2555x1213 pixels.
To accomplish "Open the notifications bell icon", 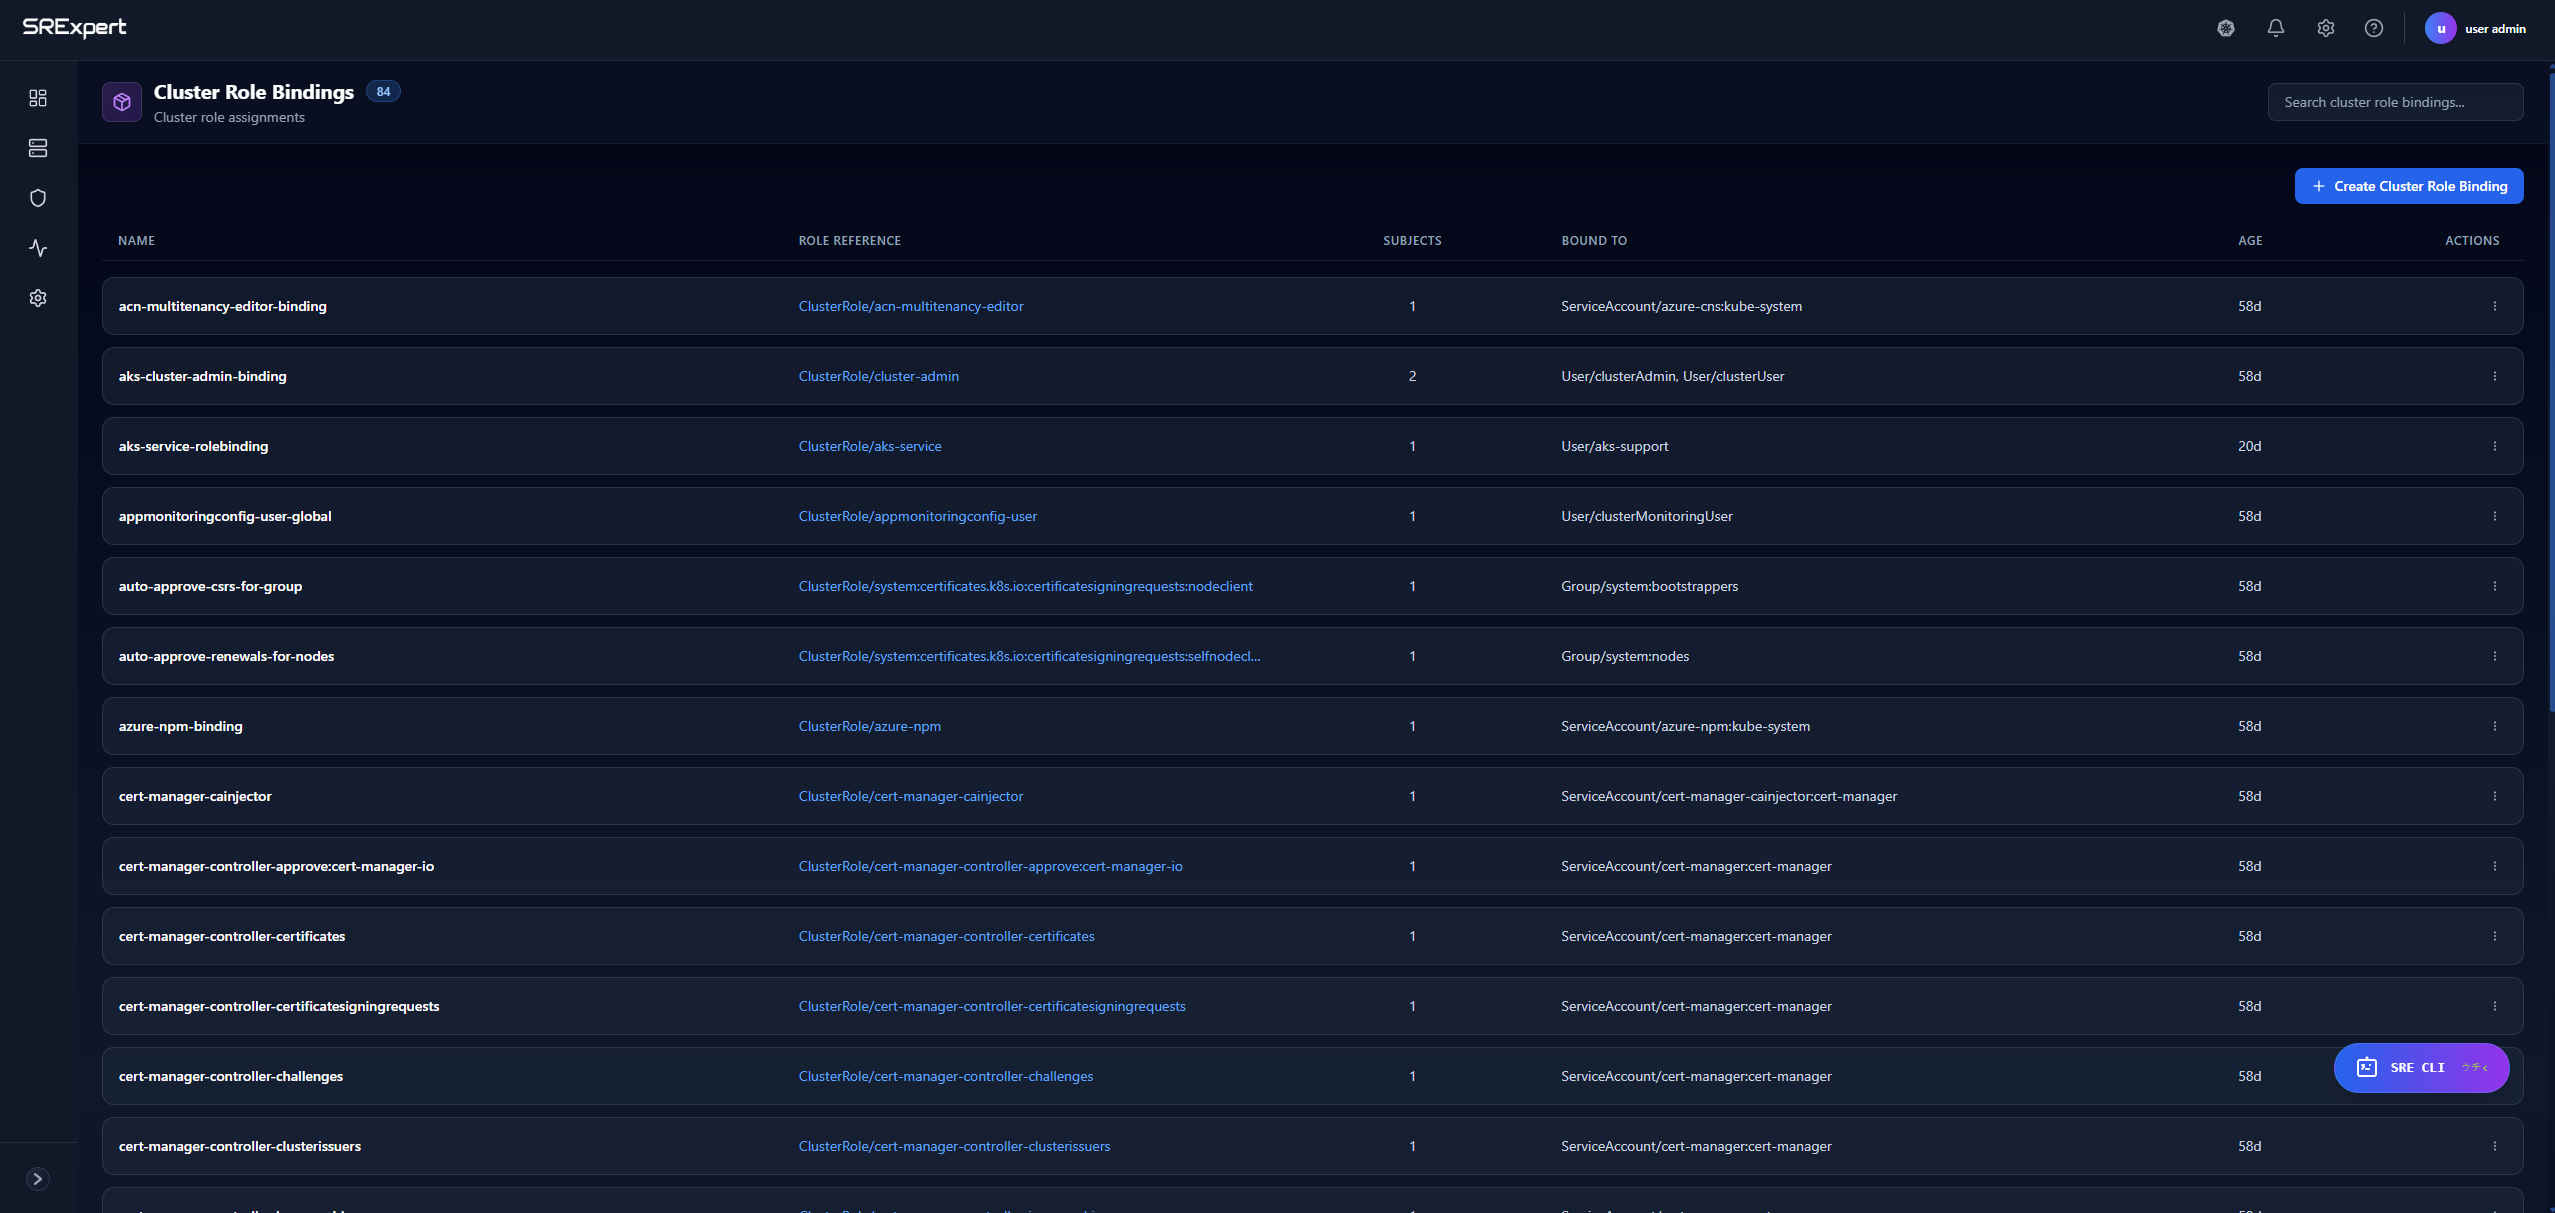I will coord(2276,28).
